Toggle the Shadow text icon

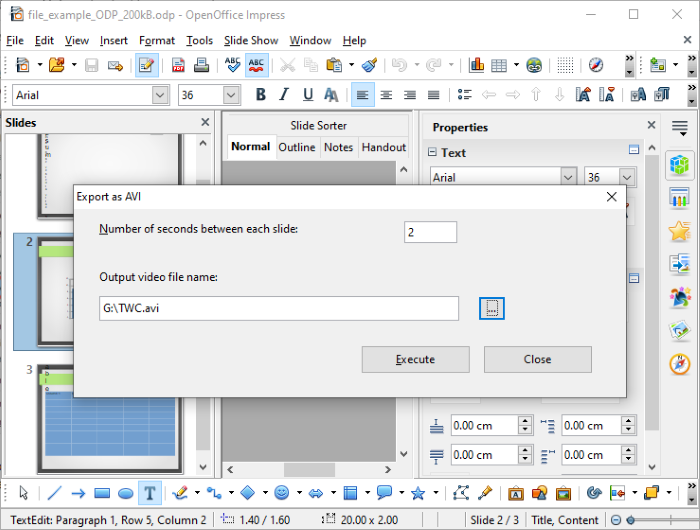click(x=331, y=95)
